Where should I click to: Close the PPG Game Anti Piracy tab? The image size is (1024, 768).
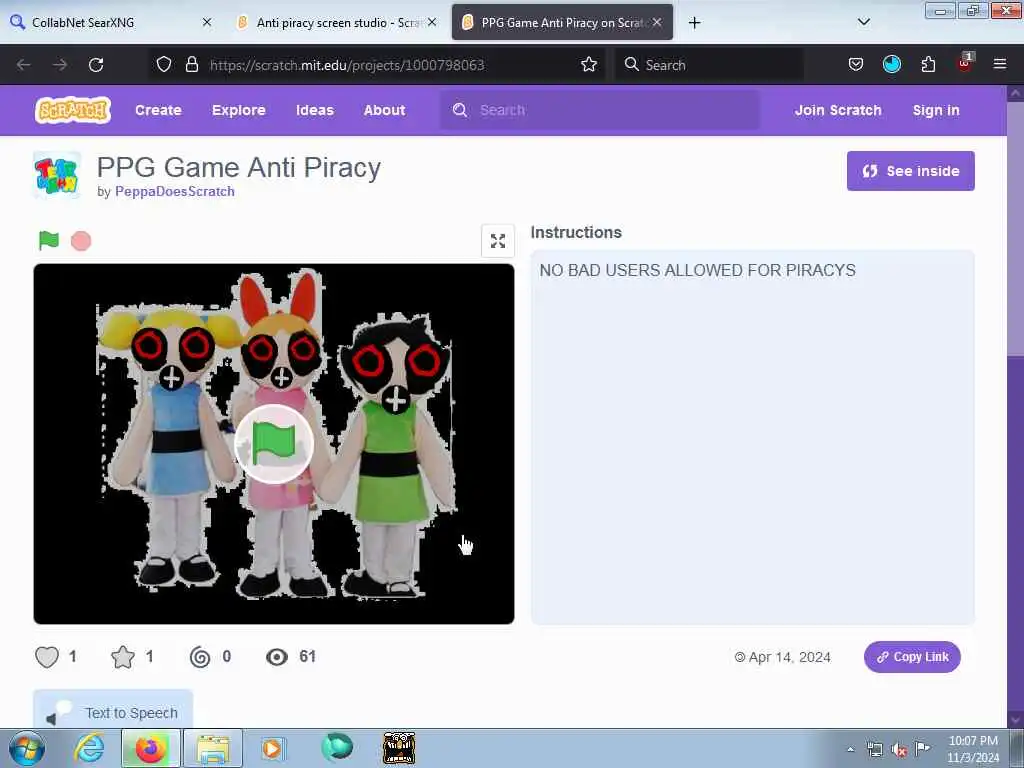657,22
